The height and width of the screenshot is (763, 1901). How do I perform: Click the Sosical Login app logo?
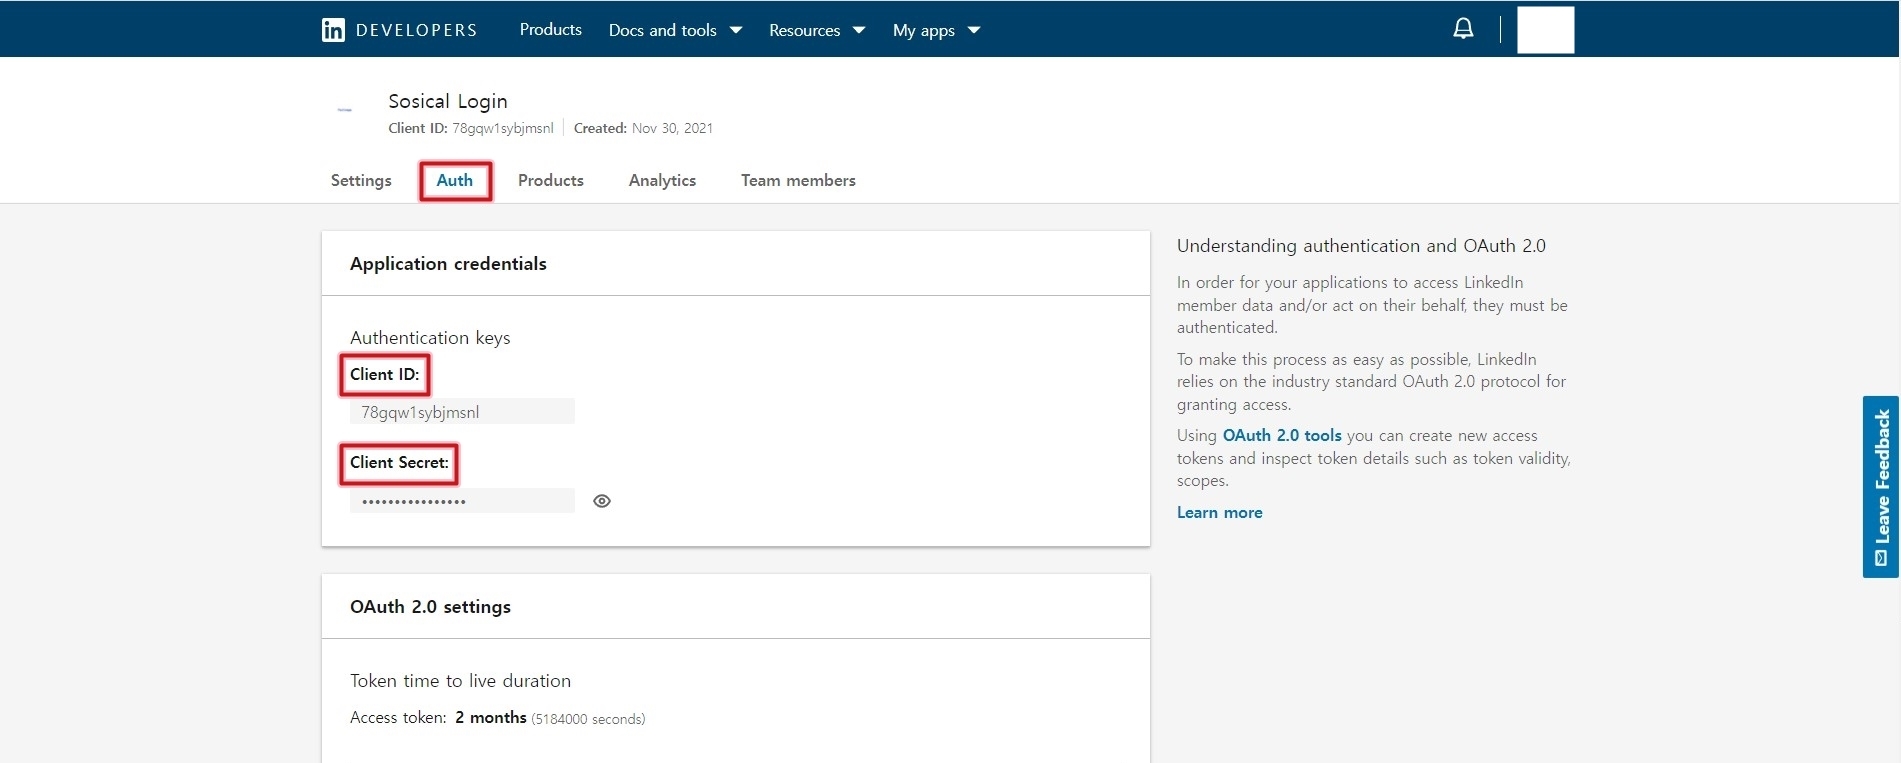345,110
